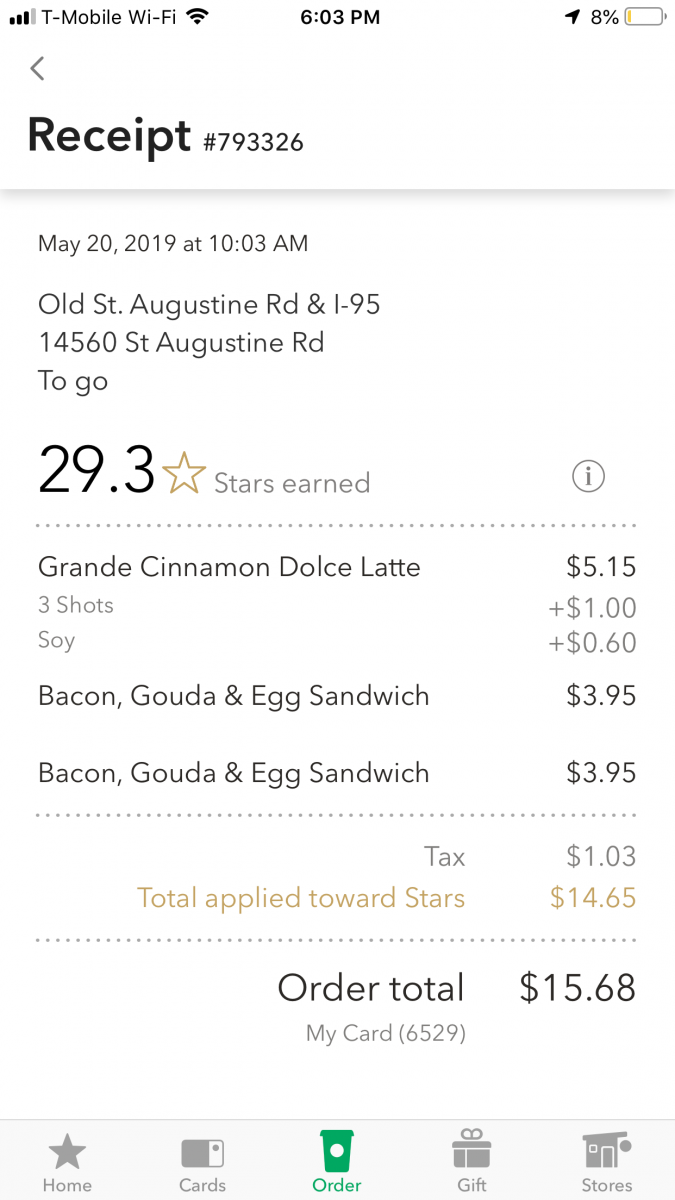This screenshot has height=1200, width=675.
Task: Tap the back arrow chevron
Action: pos(38,68)
